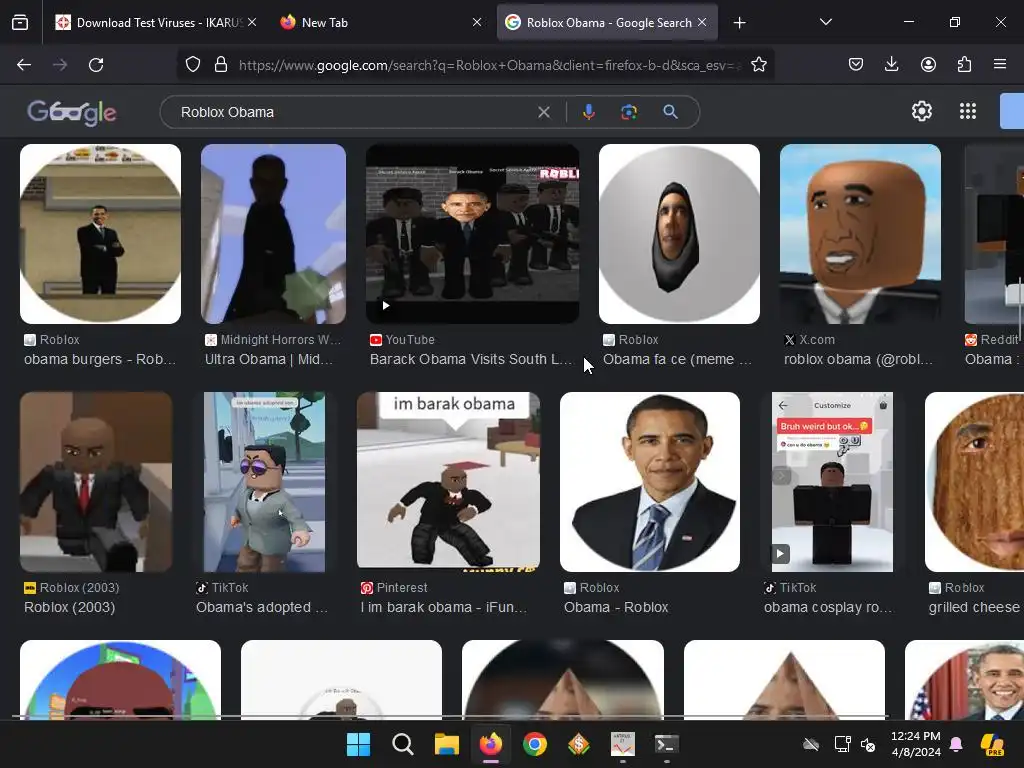This screenshot has height=768, width=1024.
Task: Click the blue search magnifier icon
Action: click(670, 112)
